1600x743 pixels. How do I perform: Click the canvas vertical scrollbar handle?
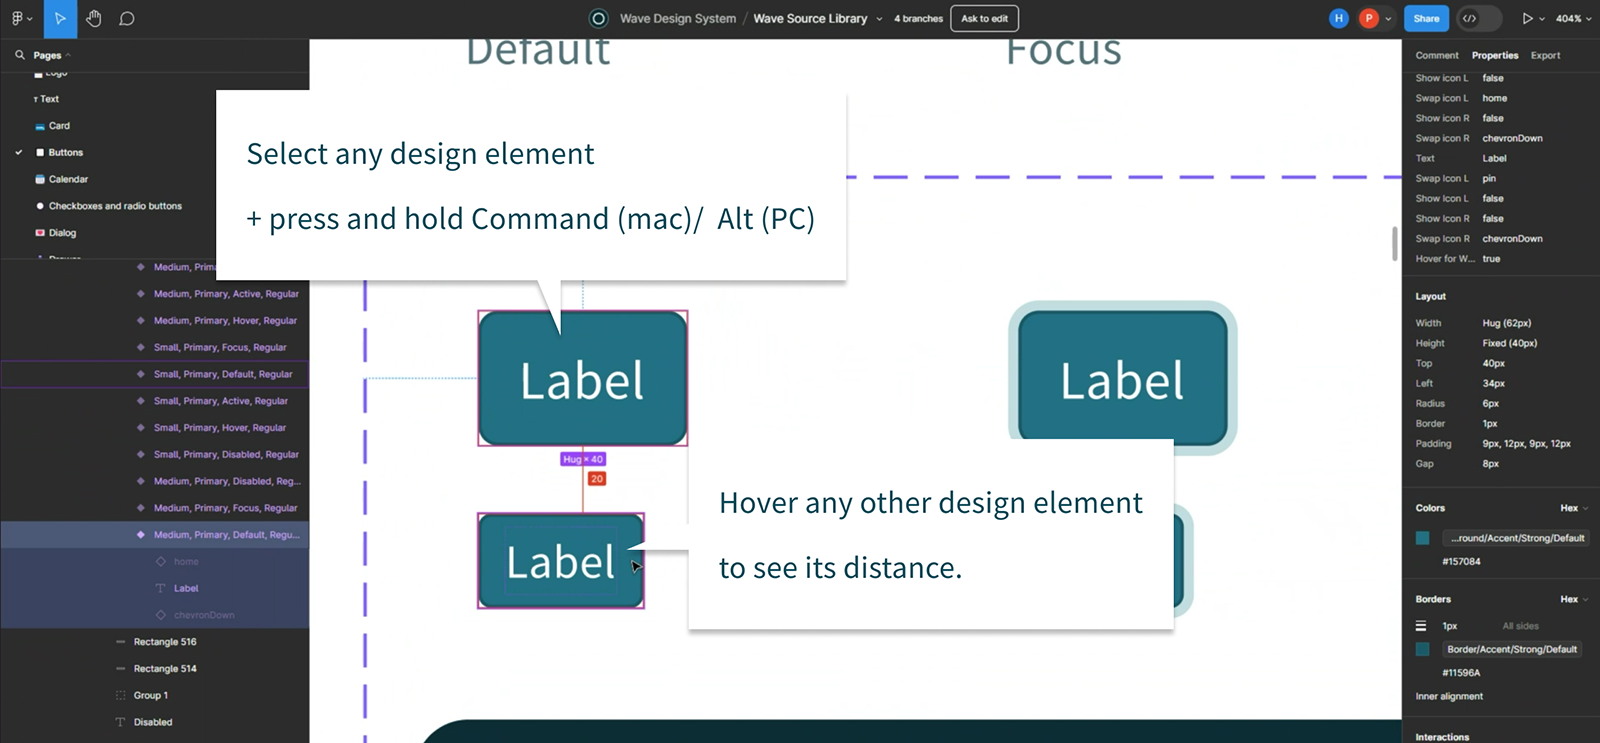[1395, 244]
